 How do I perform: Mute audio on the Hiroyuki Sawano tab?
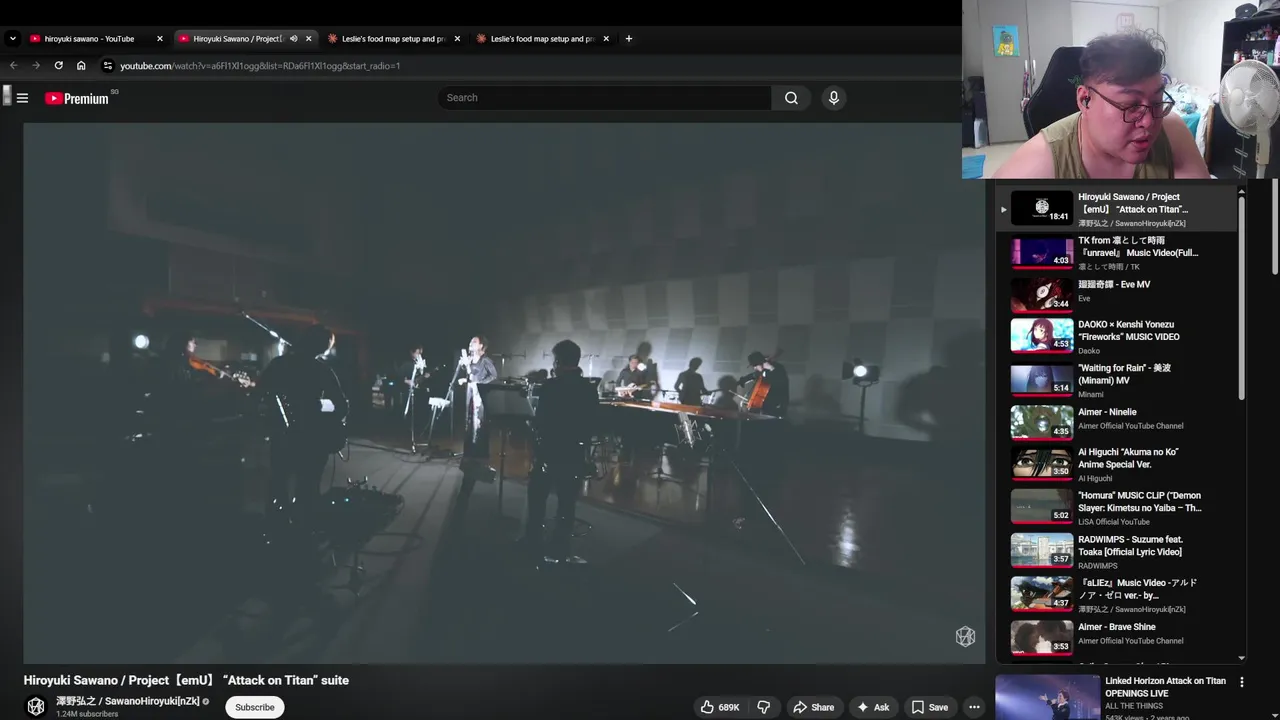(293, 39)
